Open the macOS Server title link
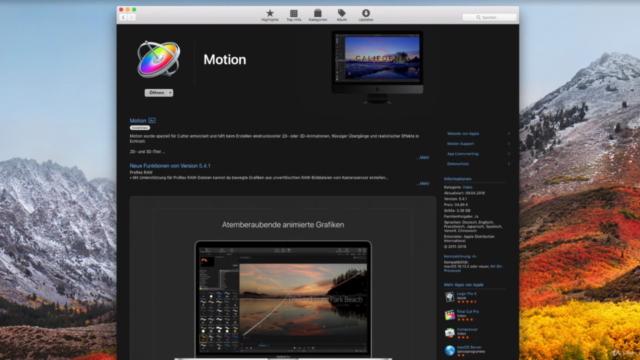The height and width of the screenshot is (360, 640). coord(469,347)
